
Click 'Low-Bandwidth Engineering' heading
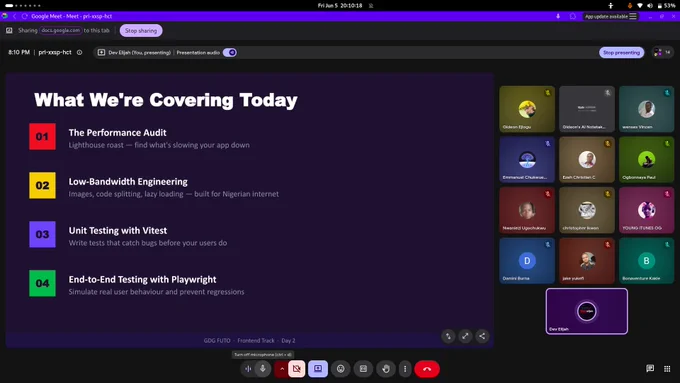coord(128,182)
